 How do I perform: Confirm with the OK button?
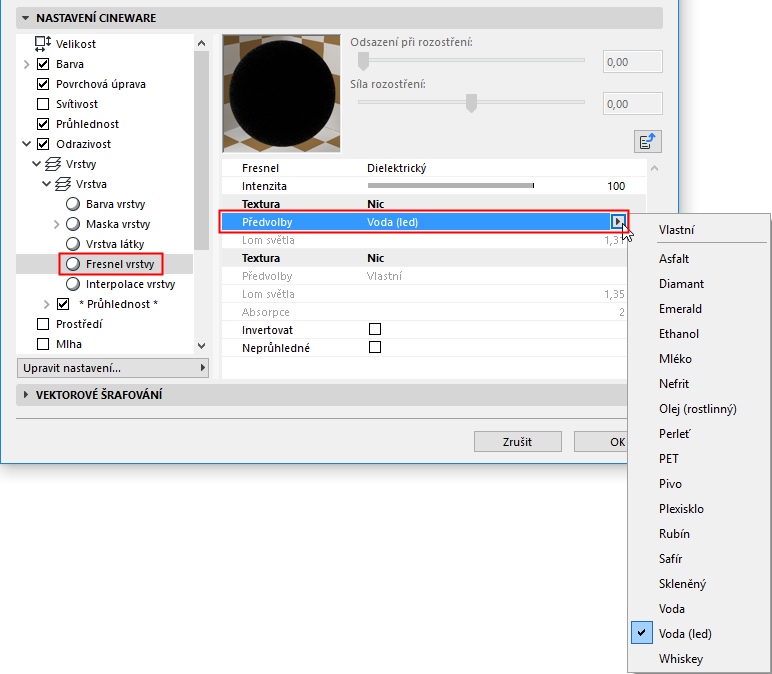pos(601,442)
